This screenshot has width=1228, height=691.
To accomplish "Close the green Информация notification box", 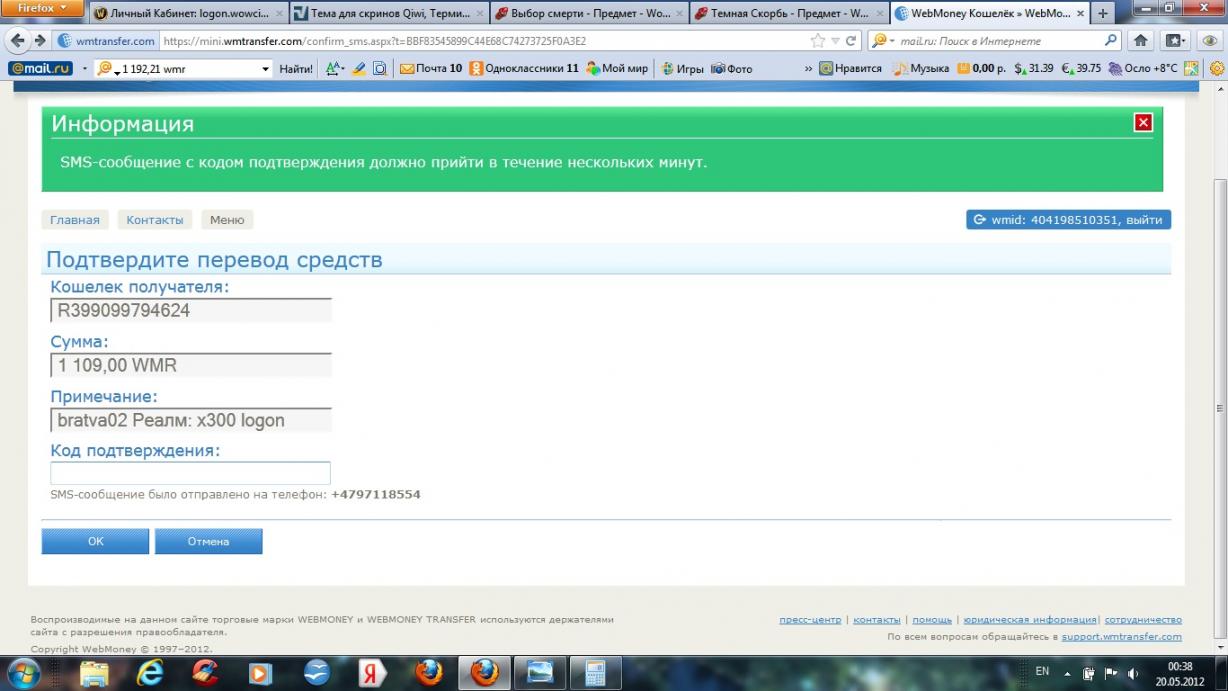I will [1143, 123].
